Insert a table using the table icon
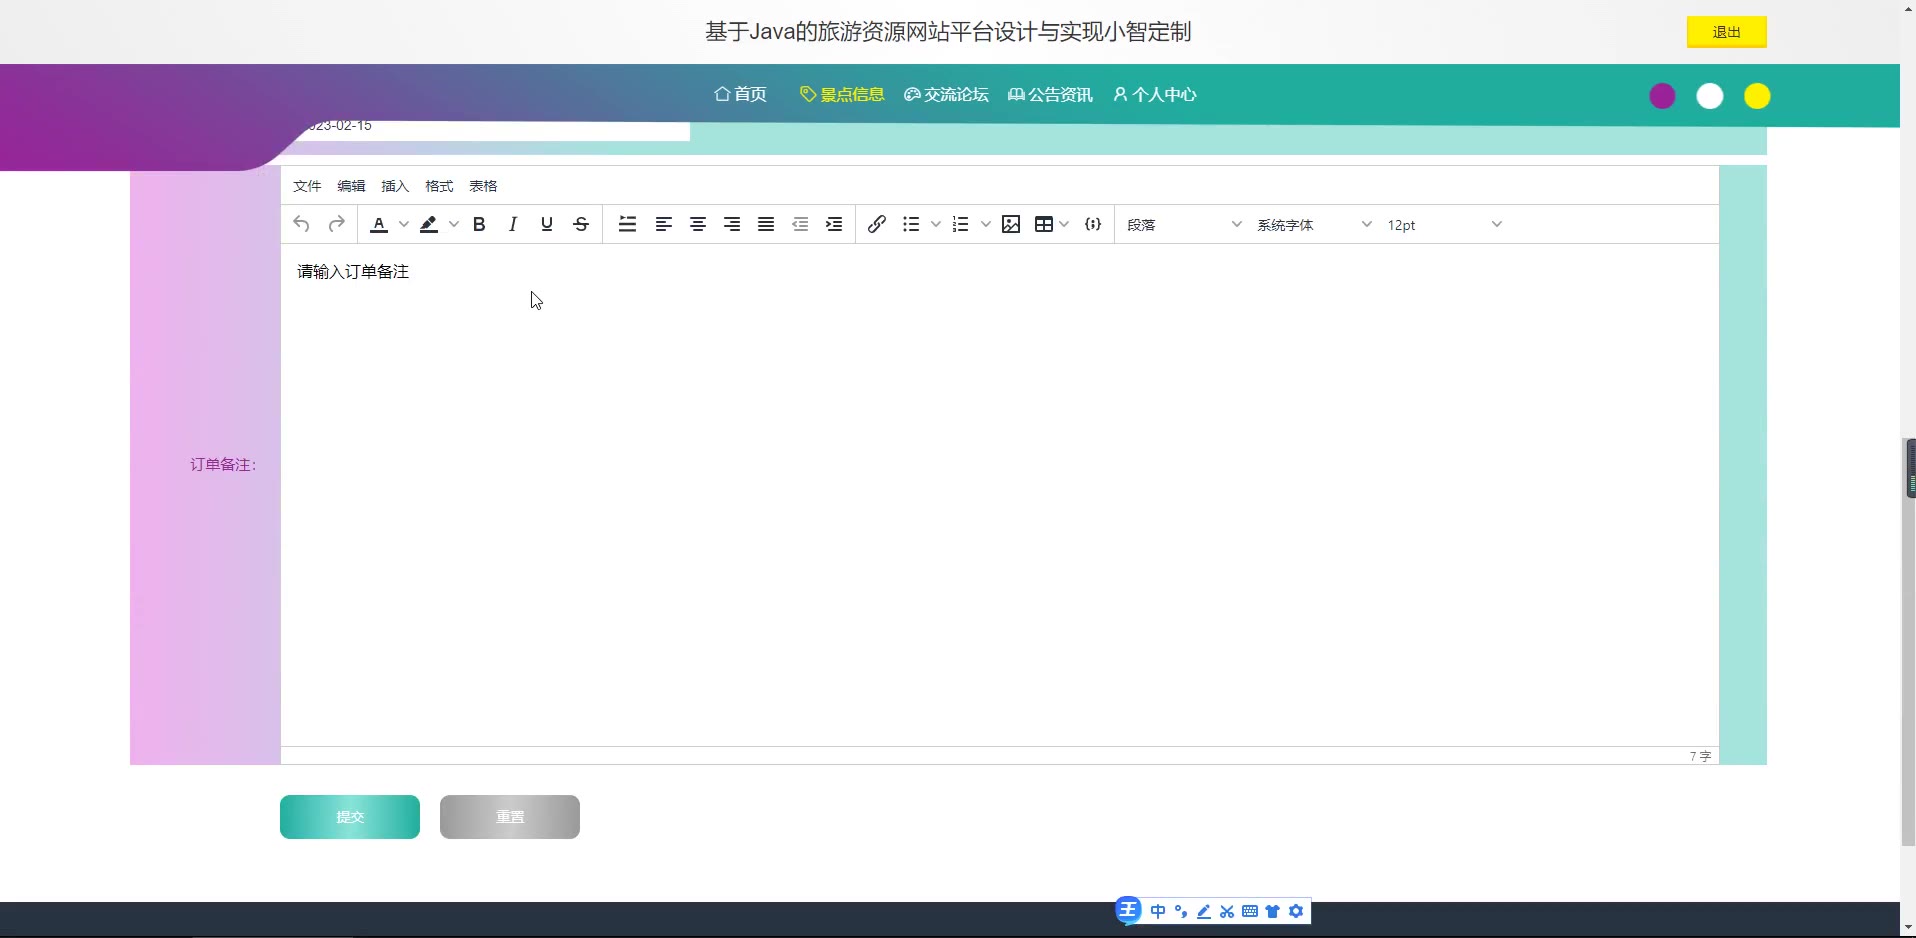Image resolution: width=1916 pixels, height=938 pixels. tap(1044, 224)
